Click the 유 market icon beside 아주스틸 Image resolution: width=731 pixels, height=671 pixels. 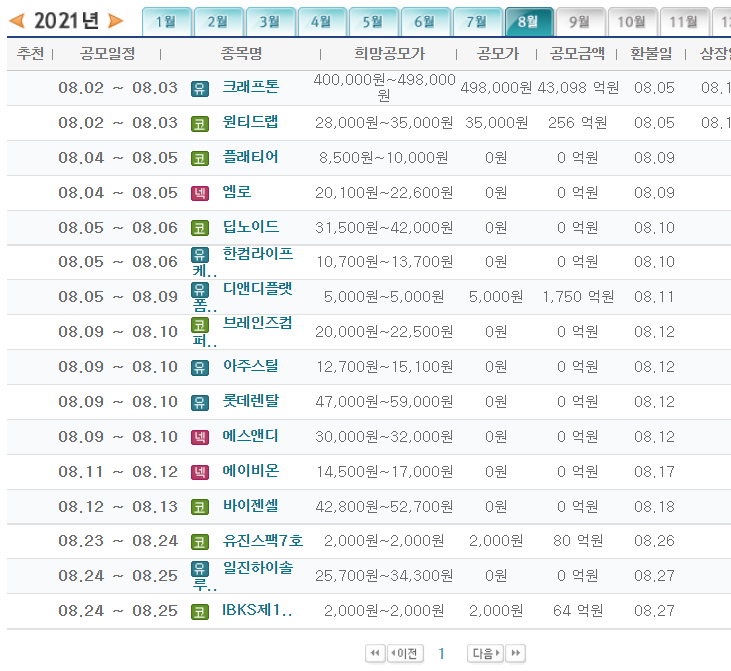click(x=200, y=368)
